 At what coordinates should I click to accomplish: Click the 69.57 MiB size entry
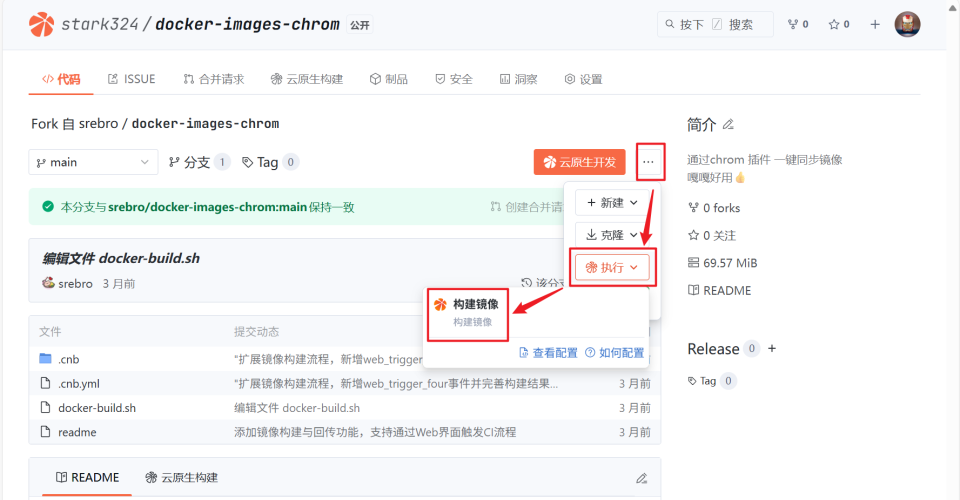coord(722,263)
